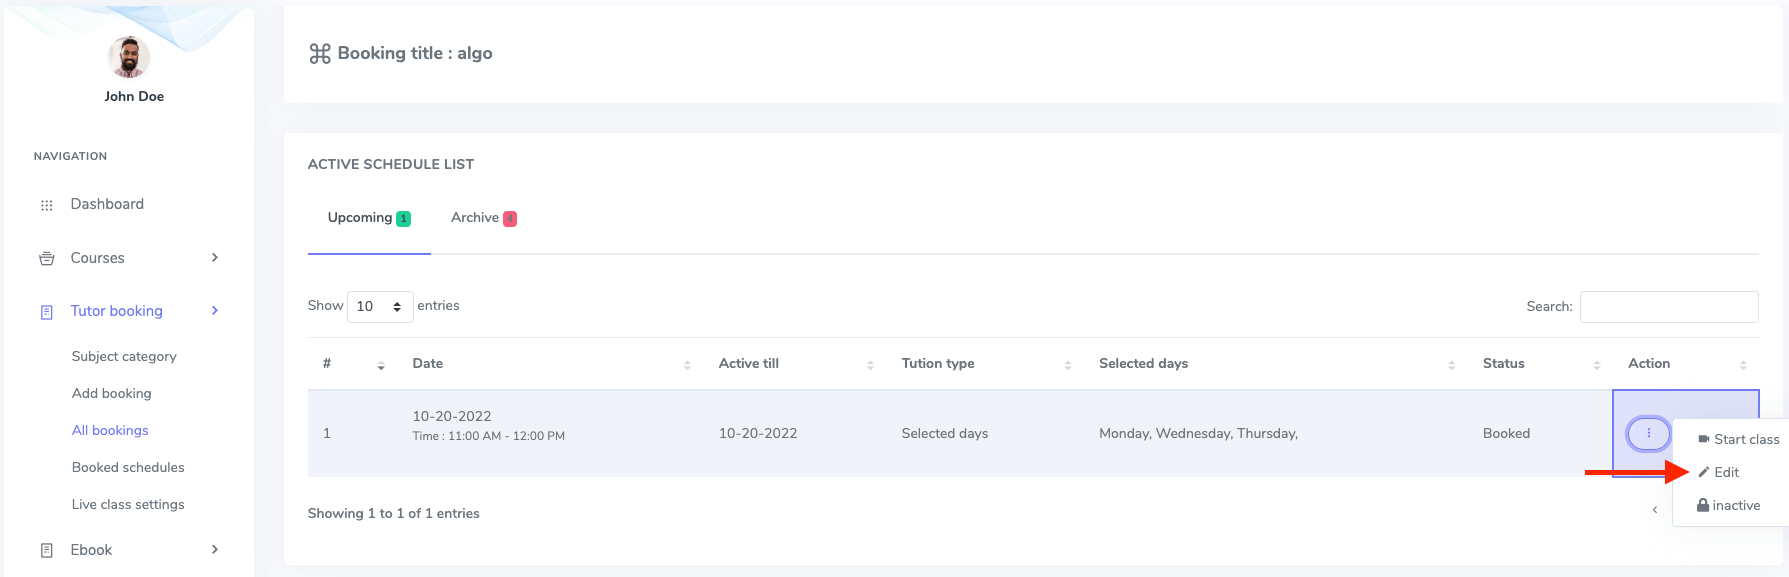Collapse the Tutor booking chevron
1789x577 pixels.
(215, 311)
